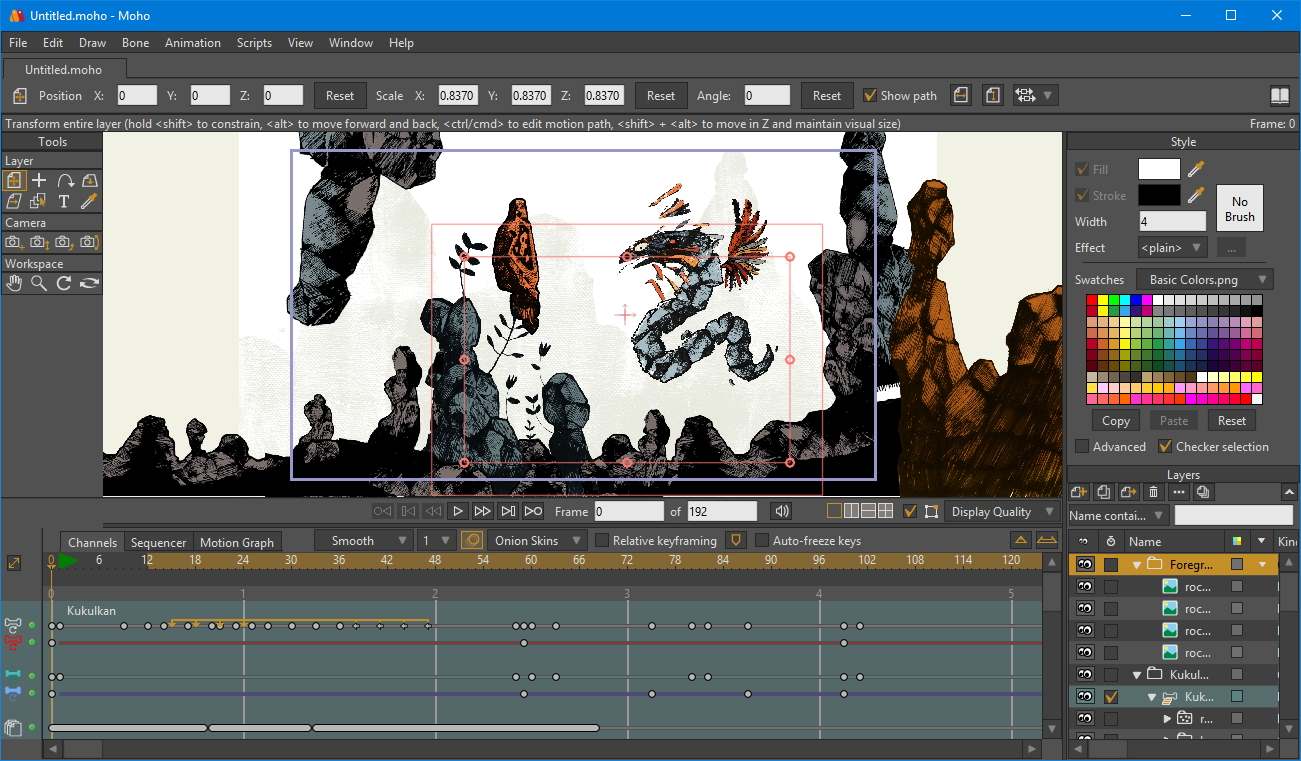Viewport: 1301px width, 761px height.
Task: Toggle the Show path checkbox
Action: [870, 96]
